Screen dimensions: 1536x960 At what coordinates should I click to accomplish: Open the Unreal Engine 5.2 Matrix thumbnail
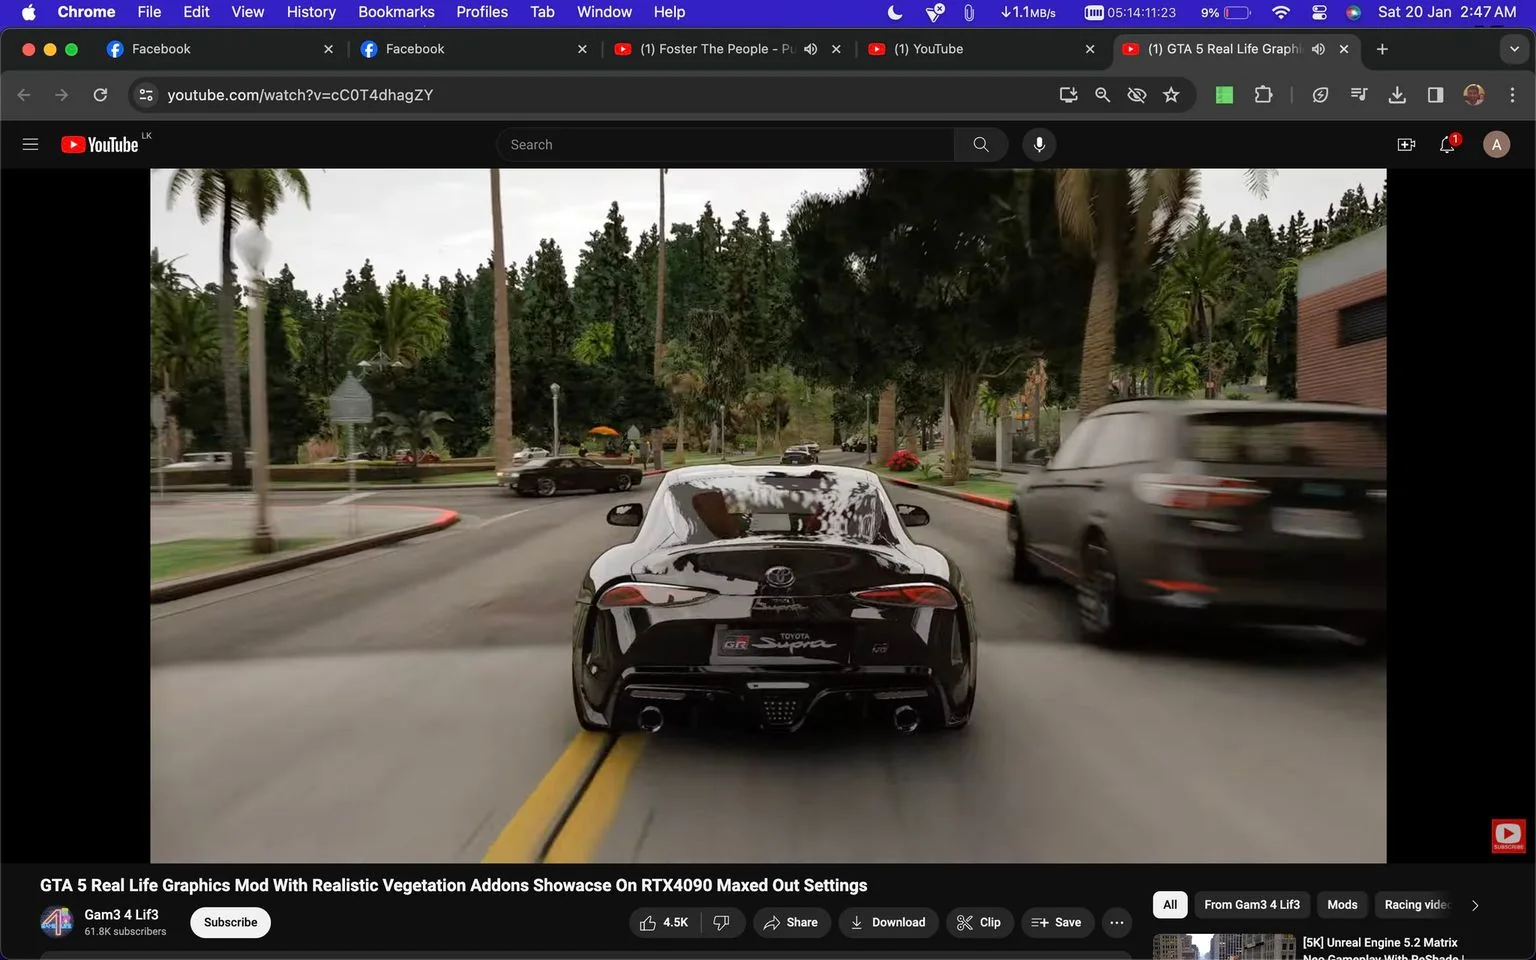(x=1224, y=947)
